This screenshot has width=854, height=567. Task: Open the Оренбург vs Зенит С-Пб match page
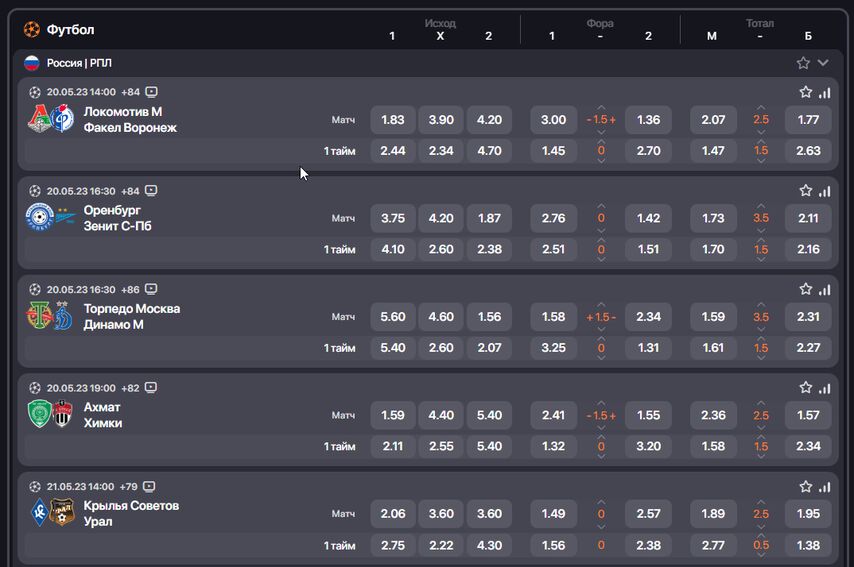click(117, 218)
